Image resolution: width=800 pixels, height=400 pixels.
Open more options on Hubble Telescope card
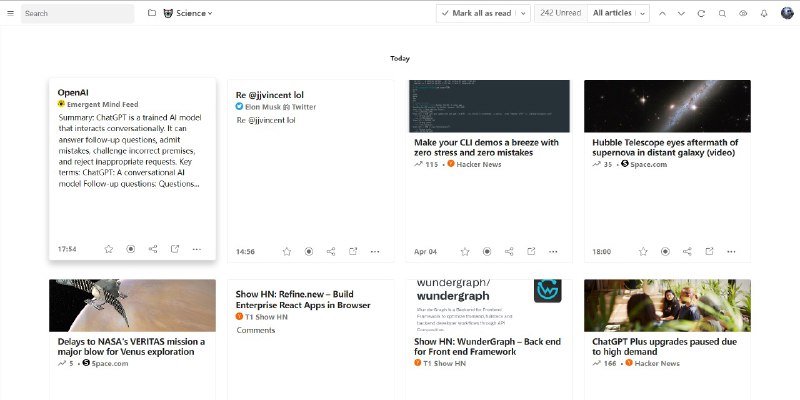(731, 252)
